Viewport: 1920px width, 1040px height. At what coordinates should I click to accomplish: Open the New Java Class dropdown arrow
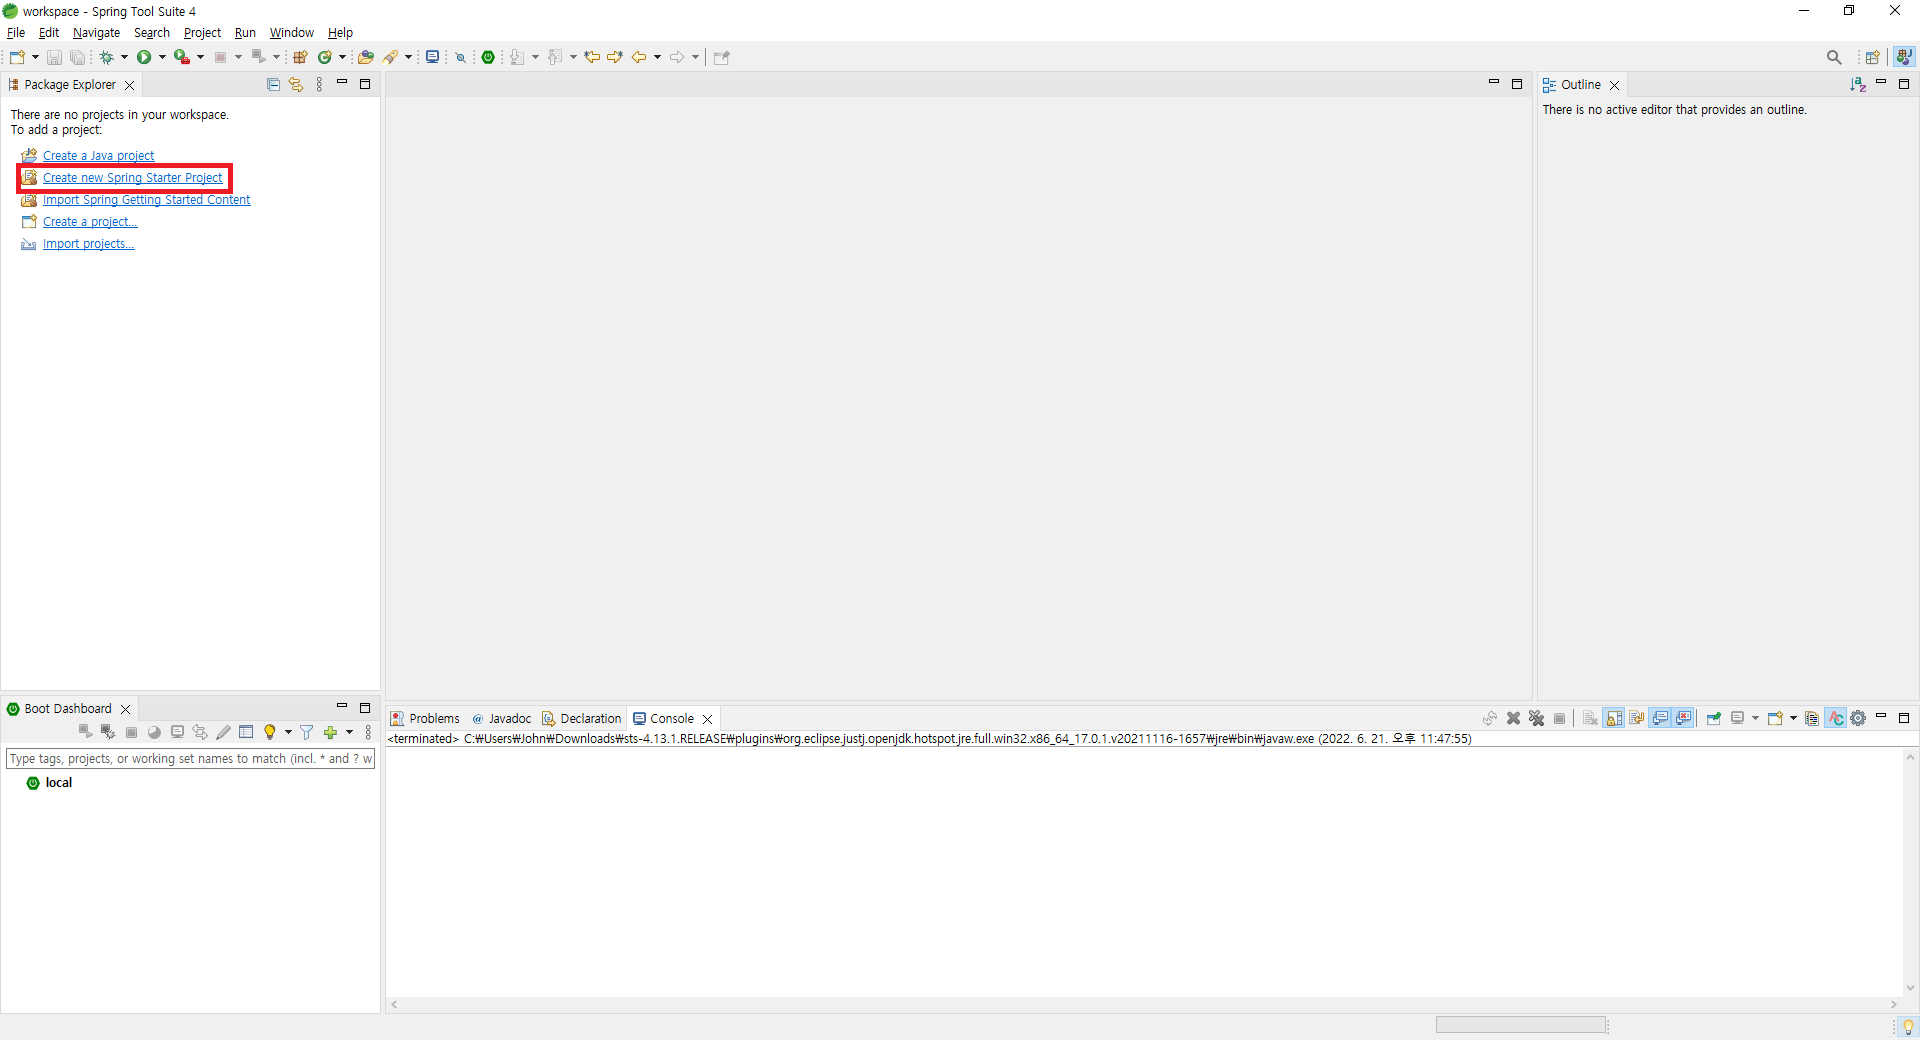tap(342, 57)
